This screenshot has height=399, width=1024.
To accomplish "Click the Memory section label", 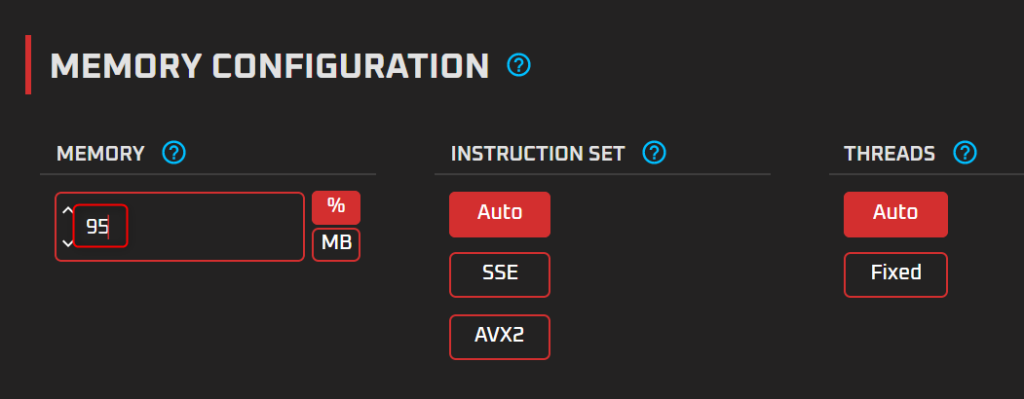I will click(x=101, y=154).
